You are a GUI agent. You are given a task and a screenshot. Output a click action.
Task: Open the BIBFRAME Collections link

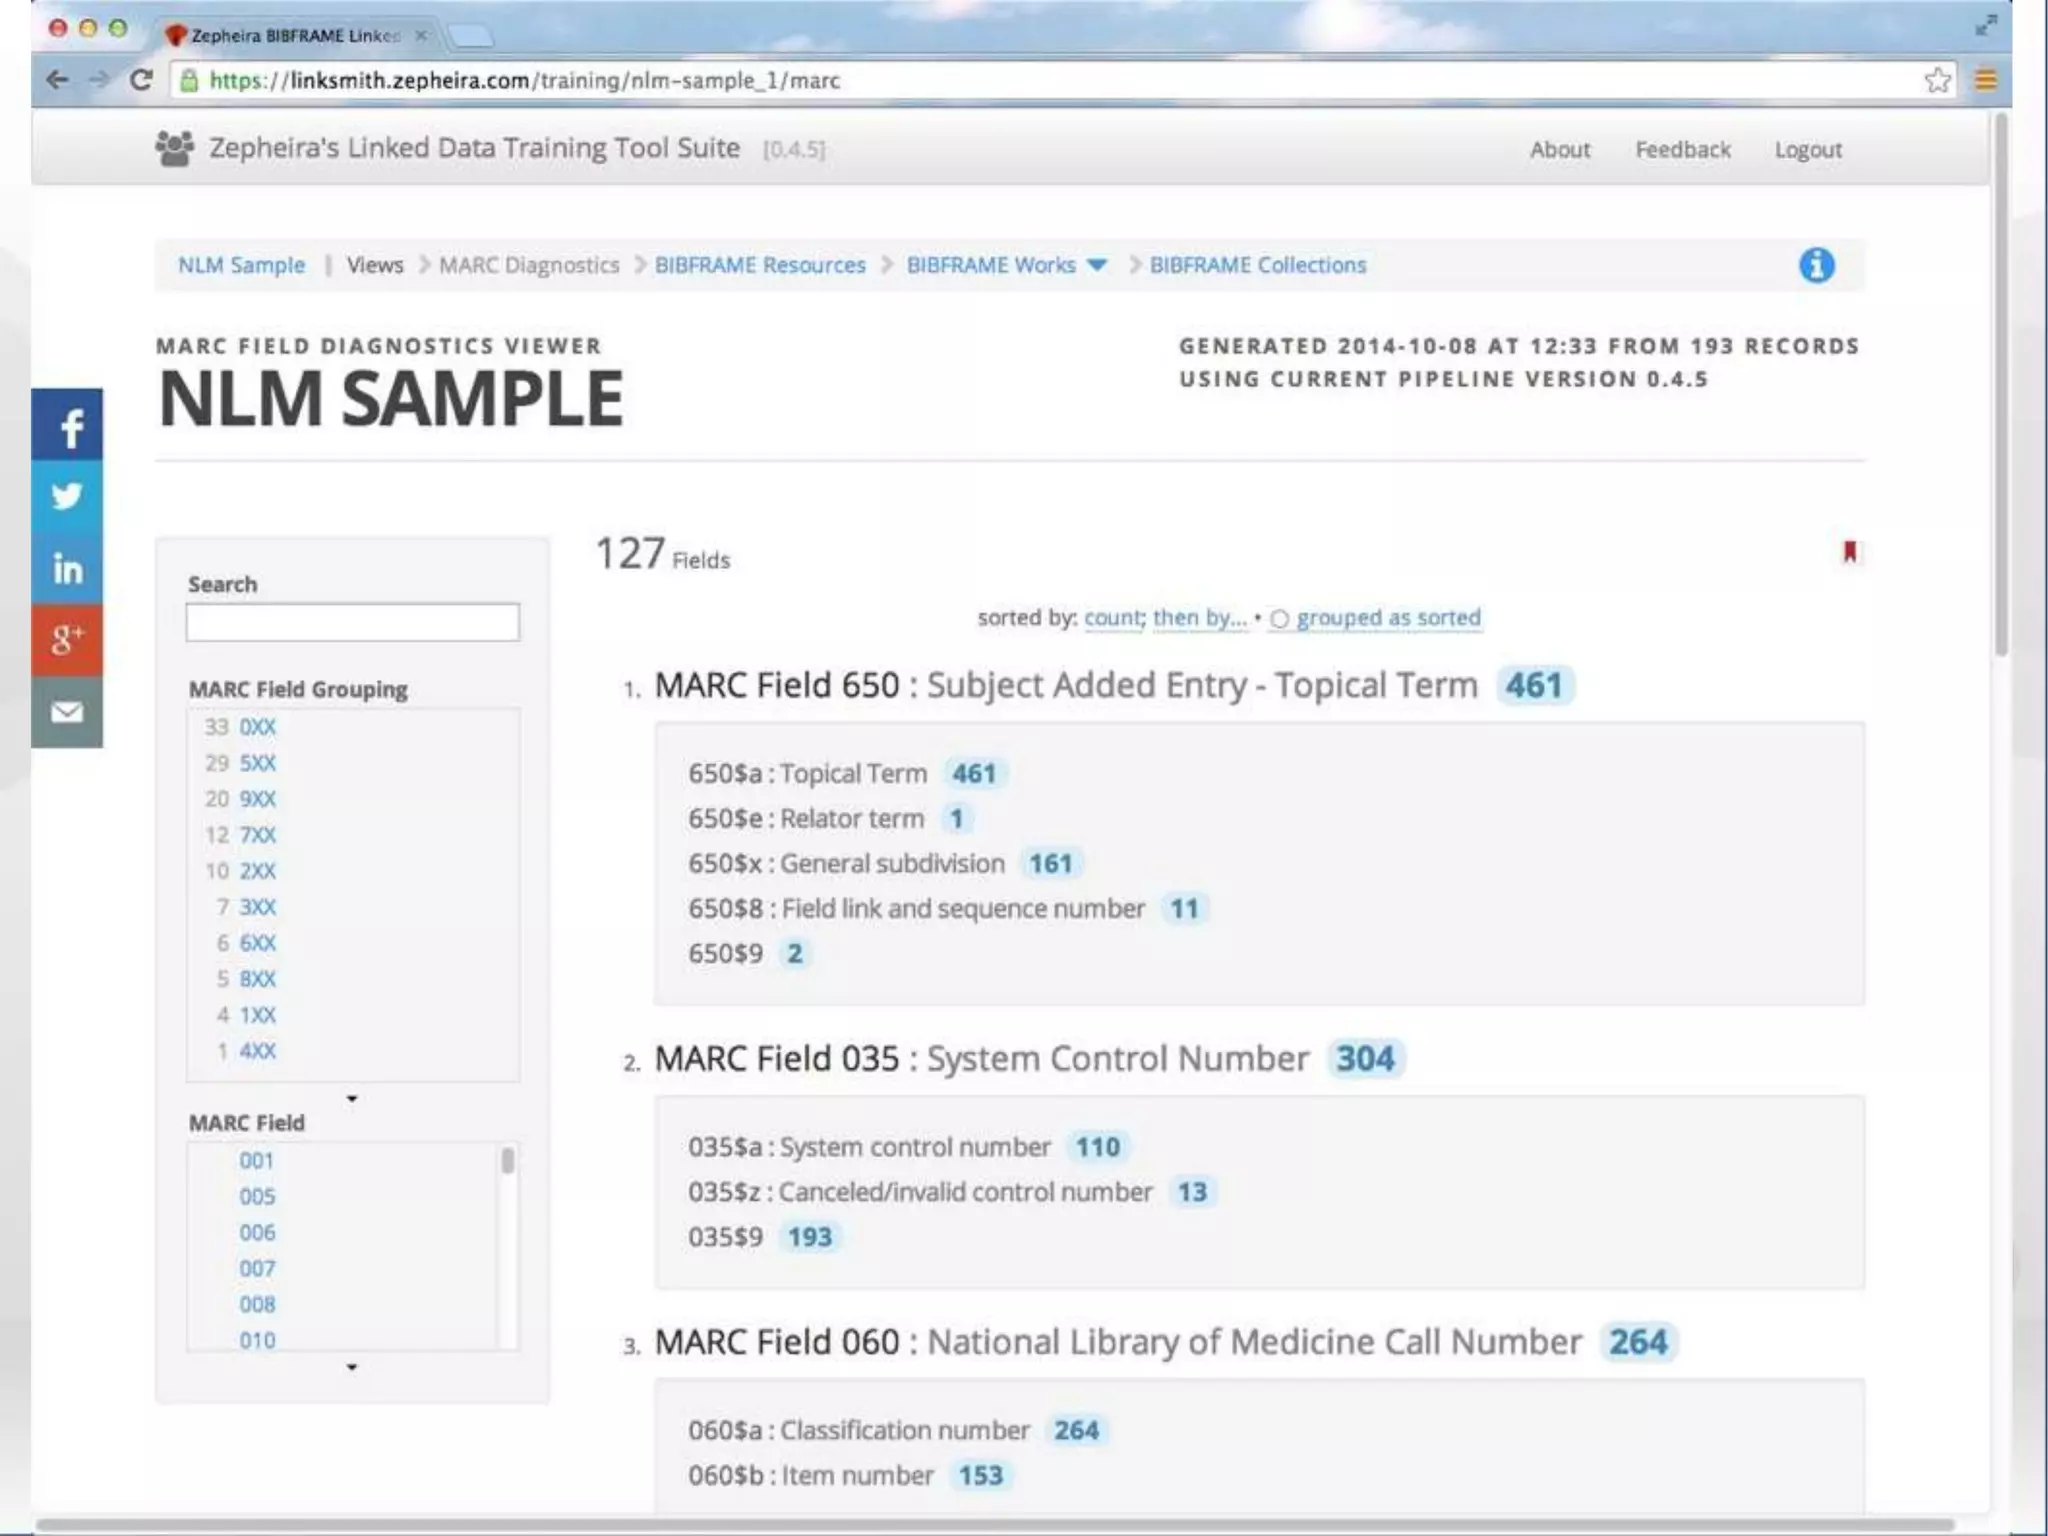coord(1257,265)
